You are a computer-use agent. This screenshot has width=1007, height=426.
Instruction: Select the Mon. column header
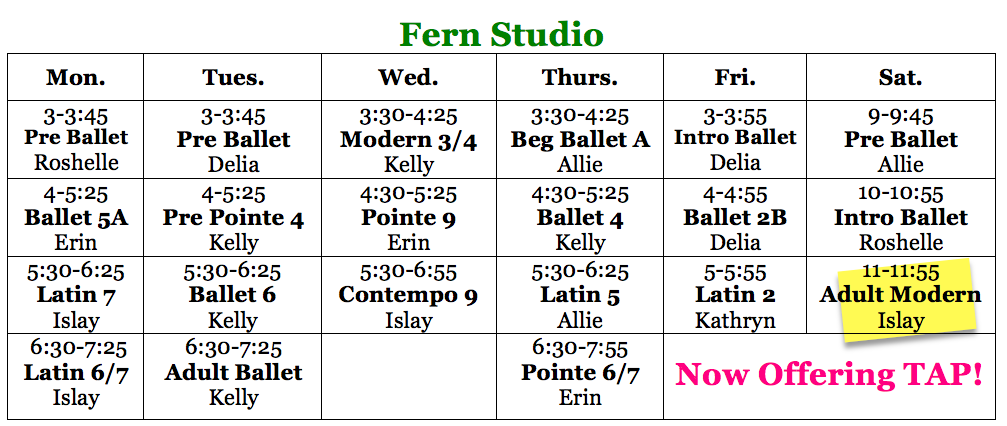[x=75, y=77]
